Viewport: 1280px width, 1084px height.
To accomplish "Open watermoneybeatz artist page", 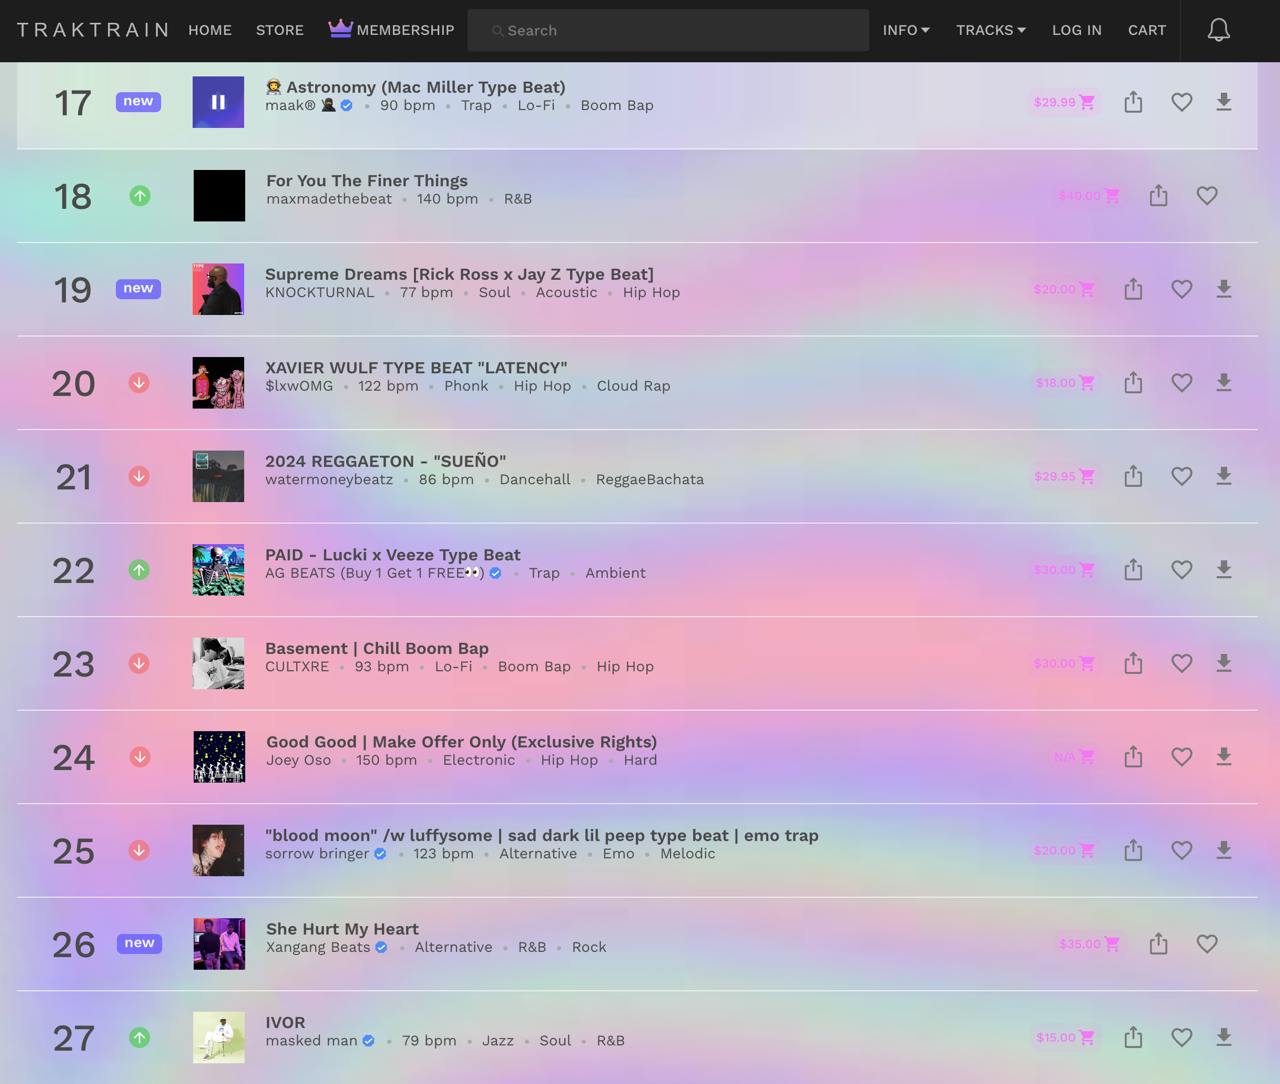I will (329, 479).
